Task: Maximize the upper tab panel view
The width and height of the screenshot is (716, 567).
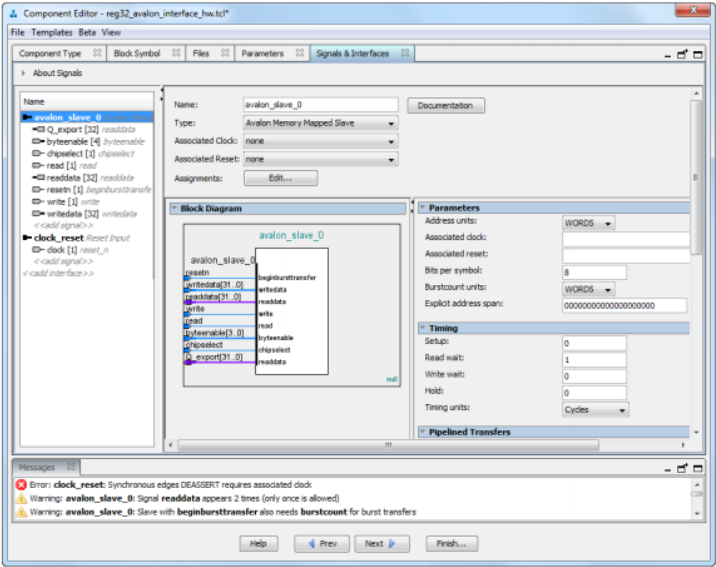Action: (698, 55)
